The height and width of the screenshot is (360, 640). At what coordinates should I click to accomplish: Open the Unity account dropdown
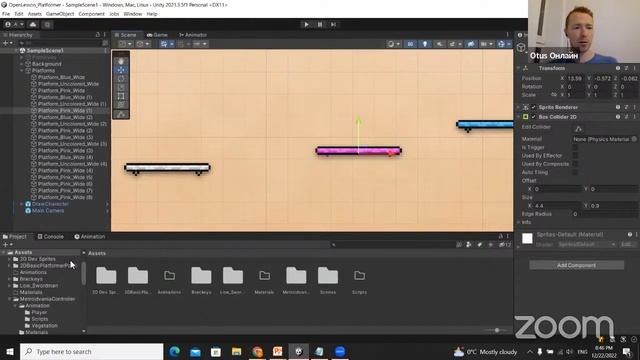[x=14, y=24]
